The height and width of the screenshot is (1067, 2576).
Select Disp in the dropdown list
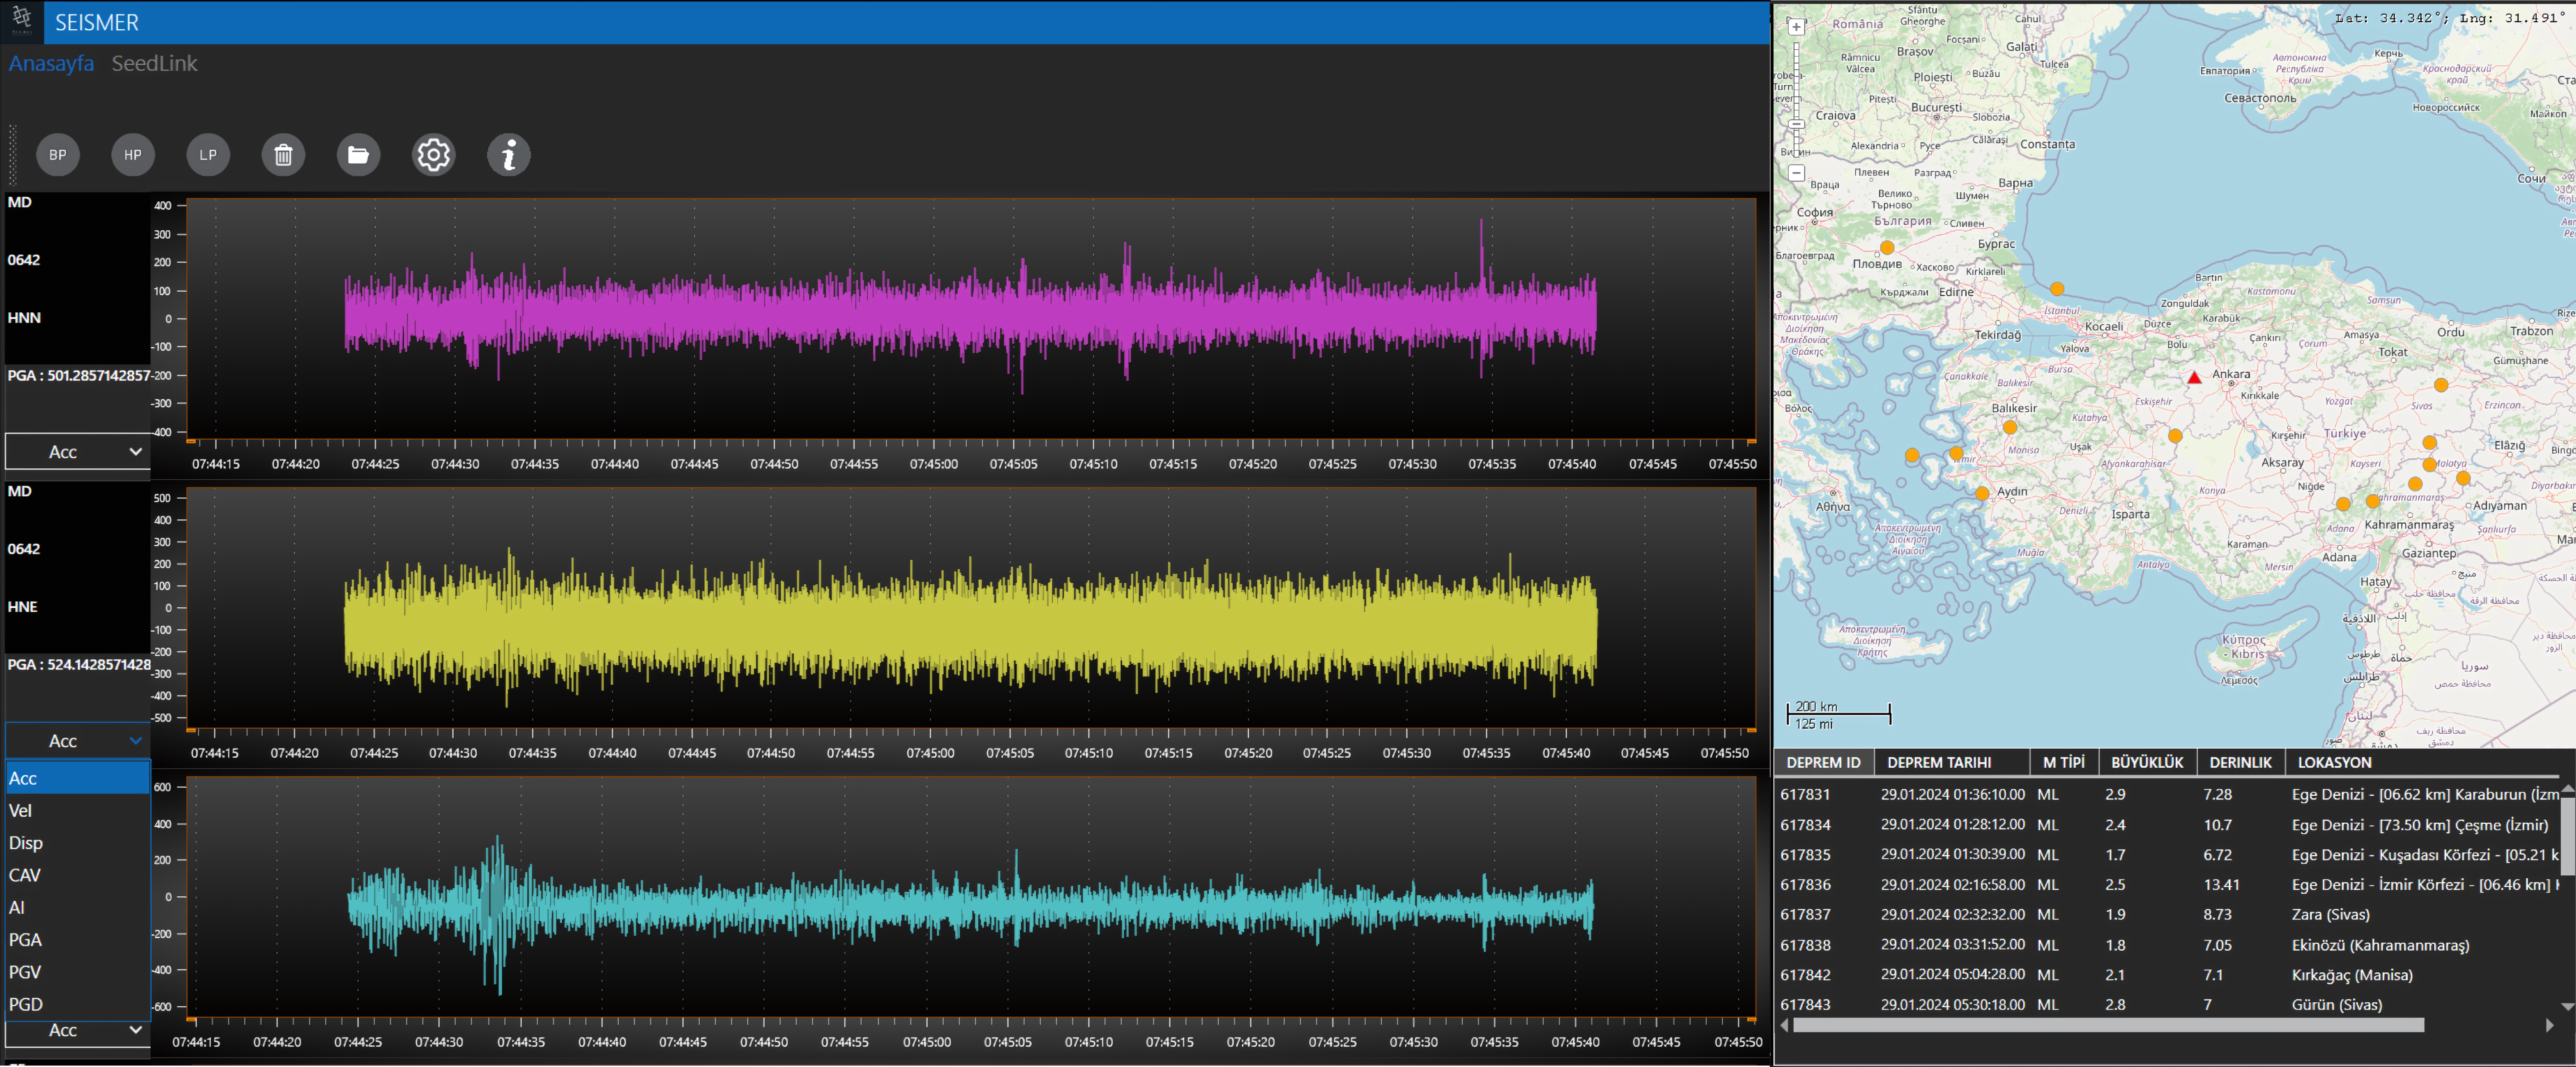[78, 843]
